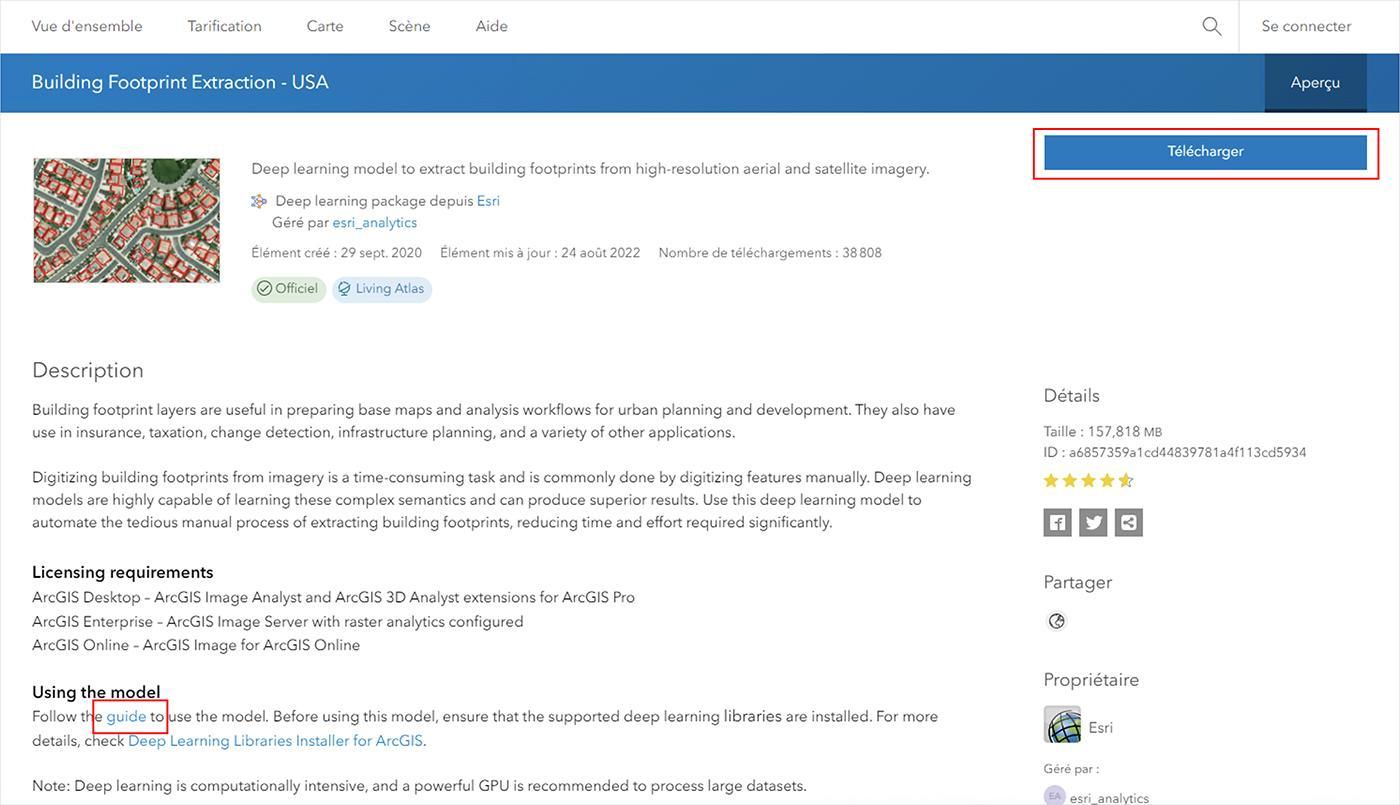
Task: Click the sharing level globe icon
Action: pyautogui.click(x=1056, y=621)
